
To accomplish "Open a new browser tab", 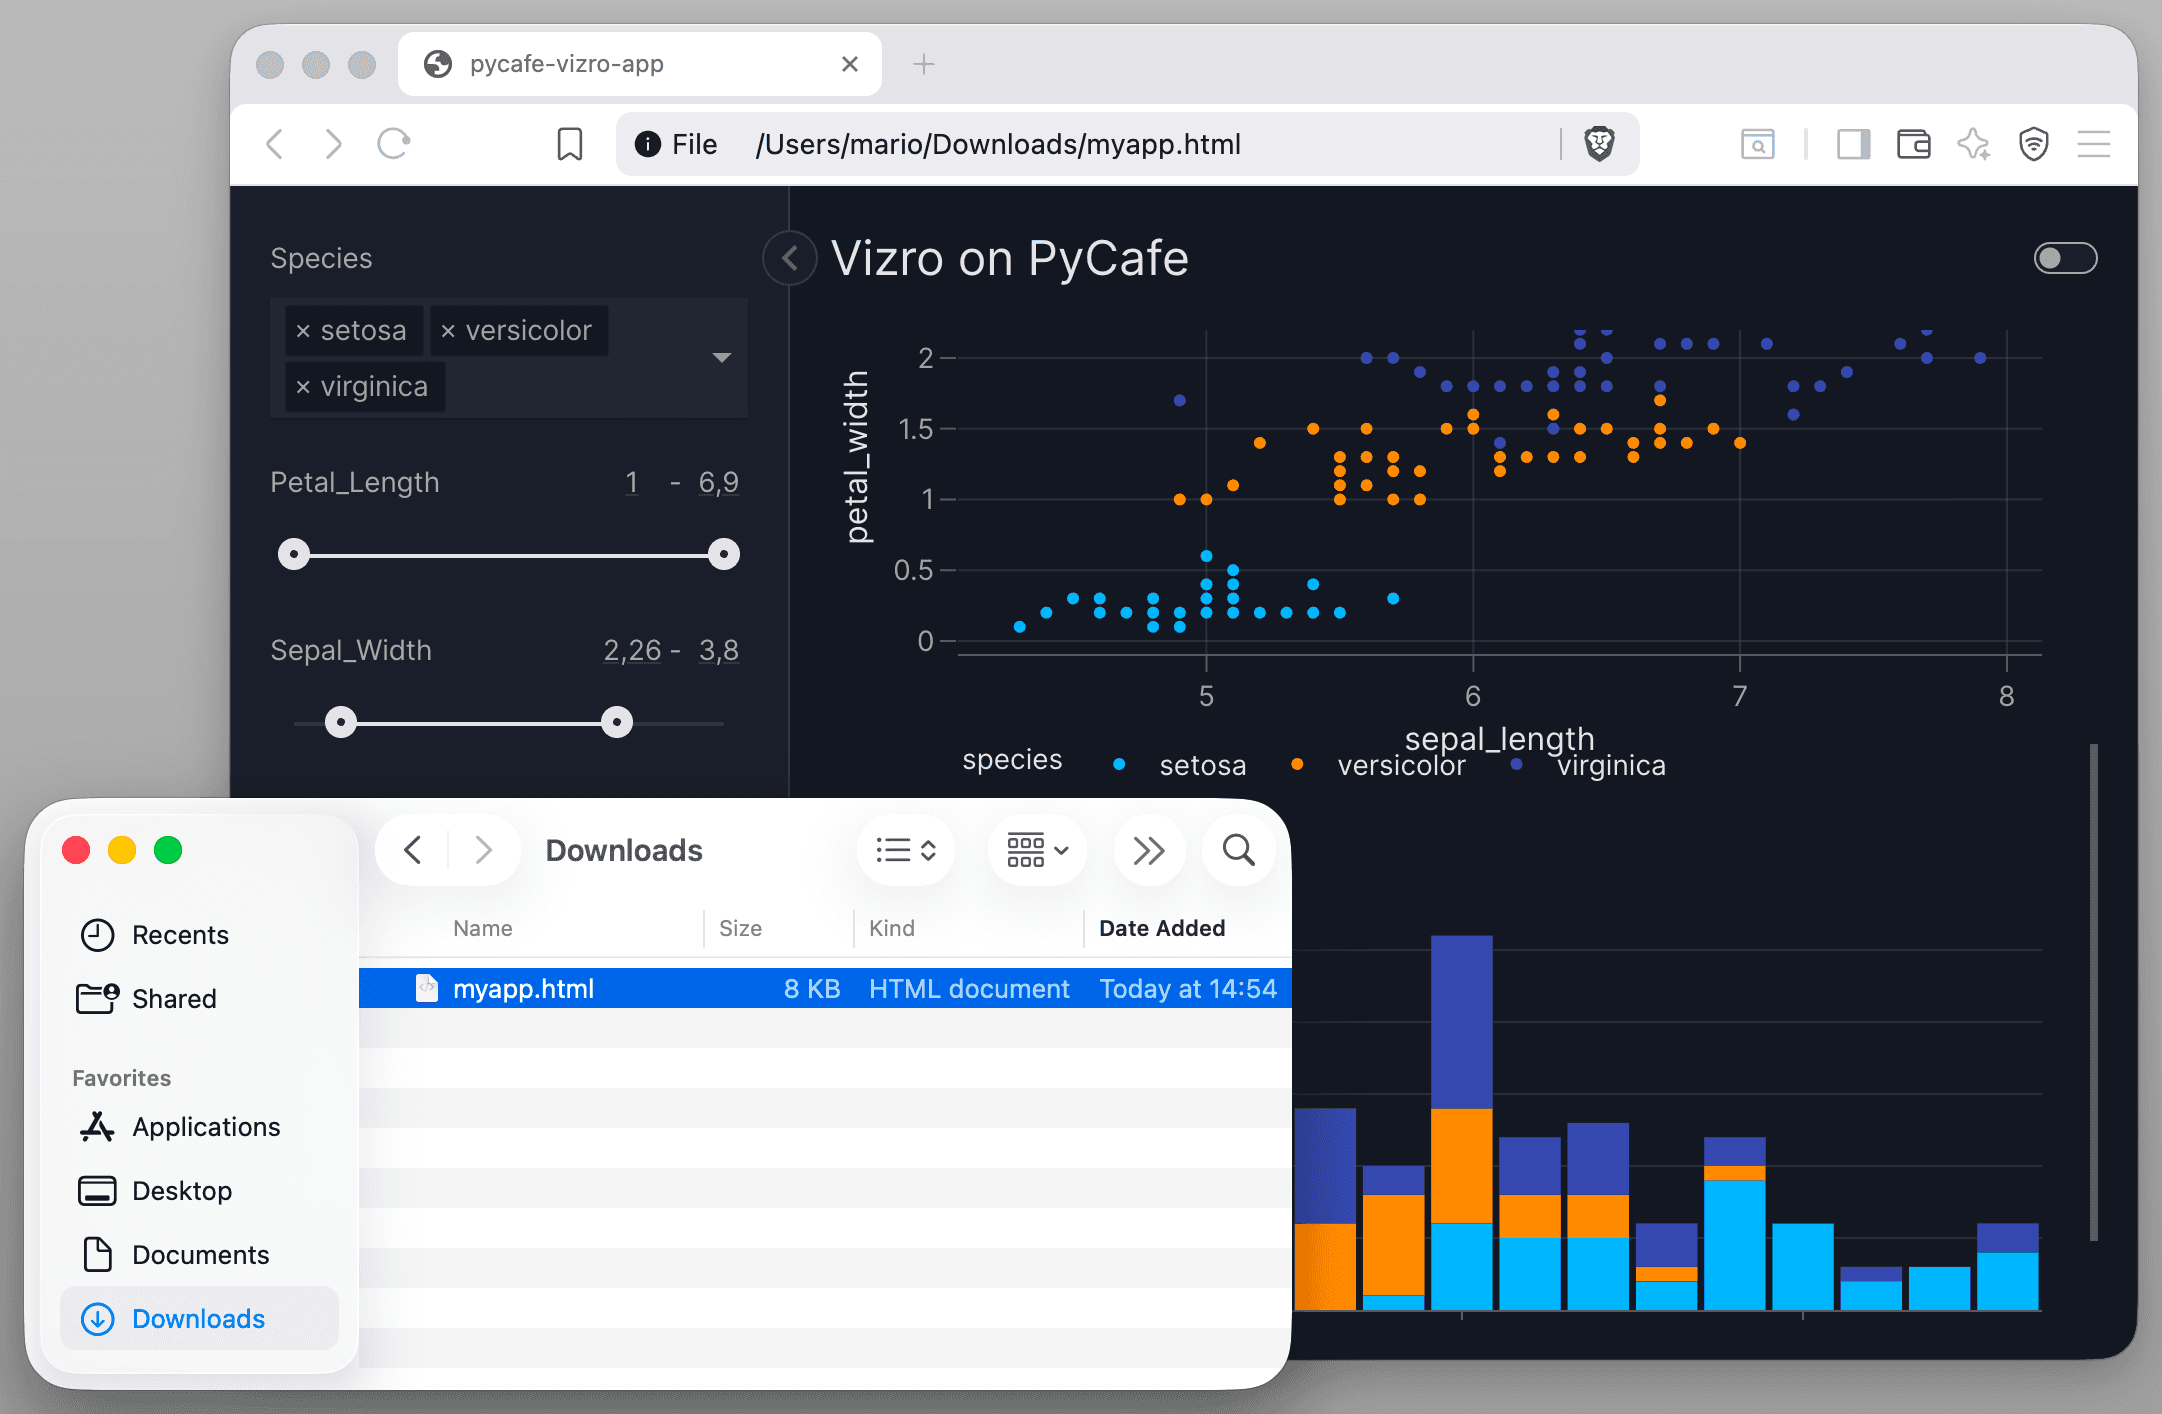I will click(924, 64).
